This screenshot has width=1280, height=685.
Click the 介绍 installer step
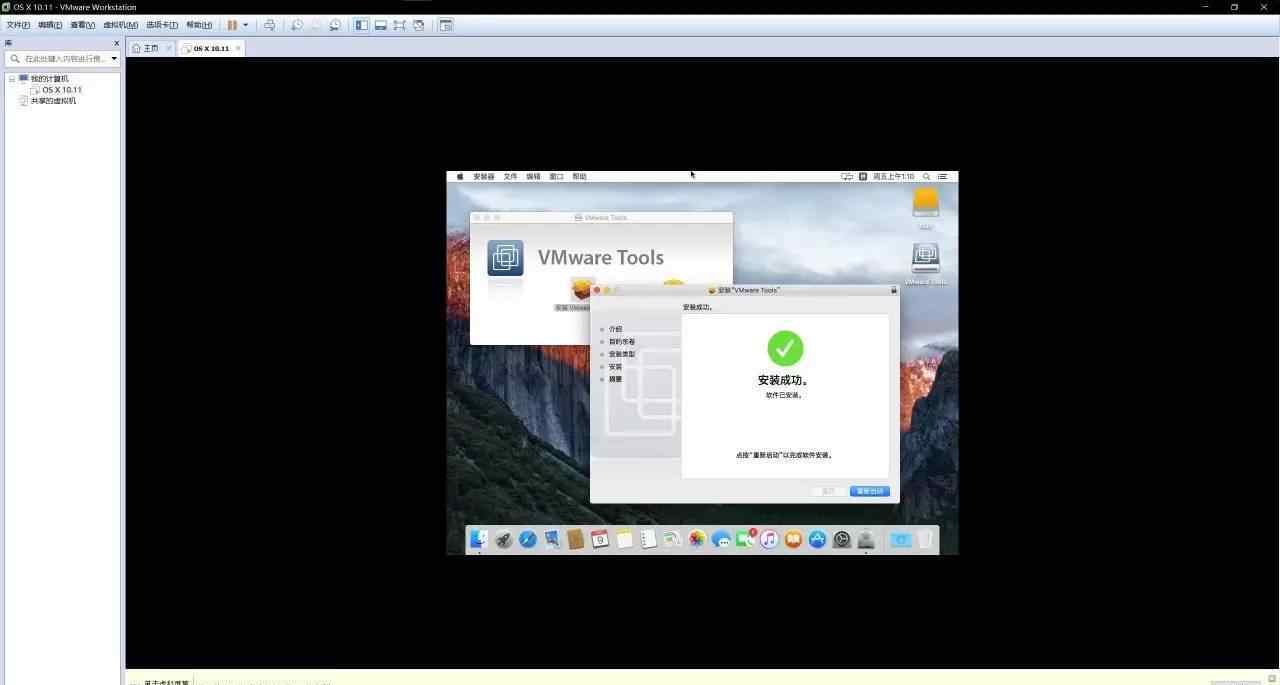point(615,329)
